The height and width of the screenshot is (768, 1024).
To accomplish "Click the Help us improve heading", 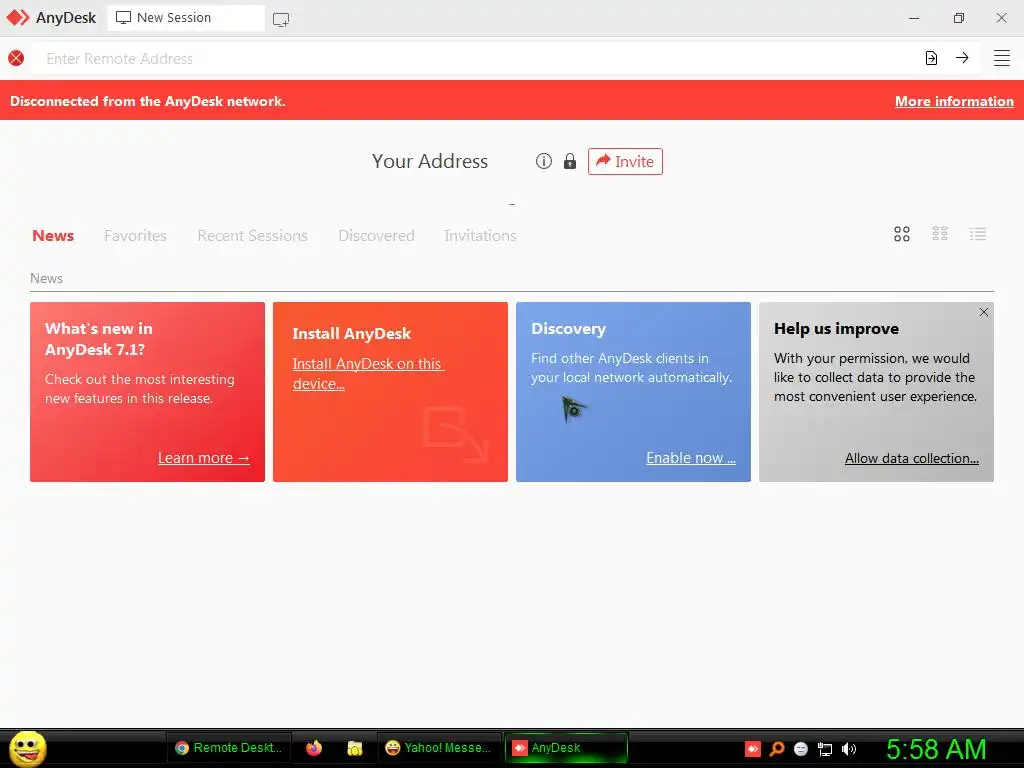I will [836, 328].
